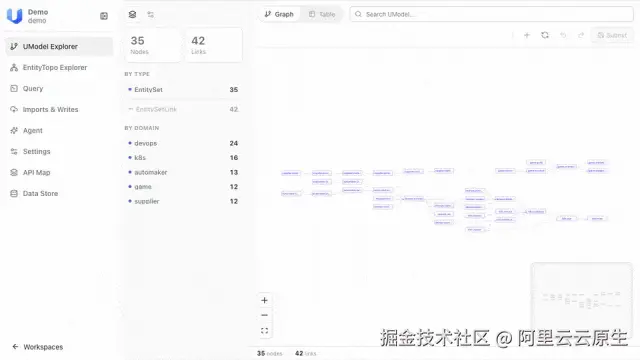Zoom out the graph canvas

click(x=264, y=315)
